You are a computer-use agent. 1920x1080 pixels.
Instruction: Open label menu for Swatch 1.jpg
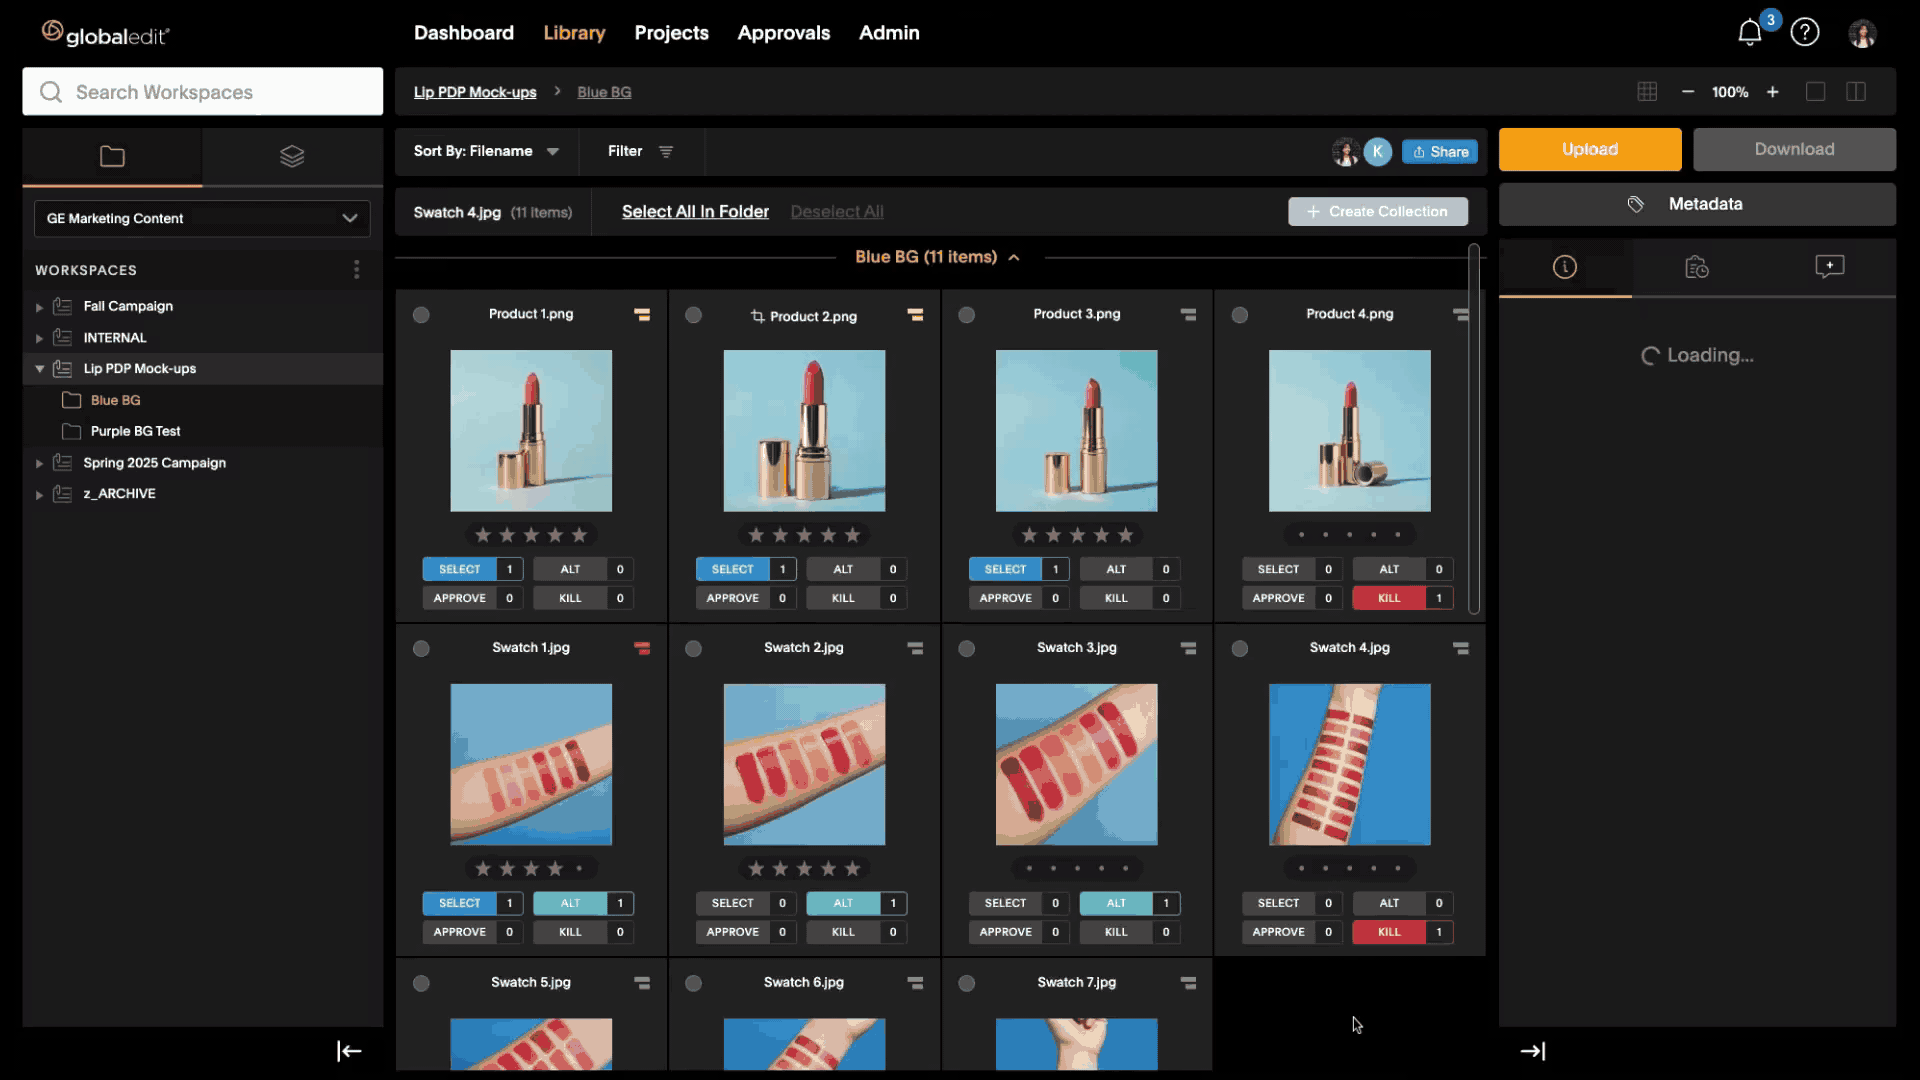(642, 649)
